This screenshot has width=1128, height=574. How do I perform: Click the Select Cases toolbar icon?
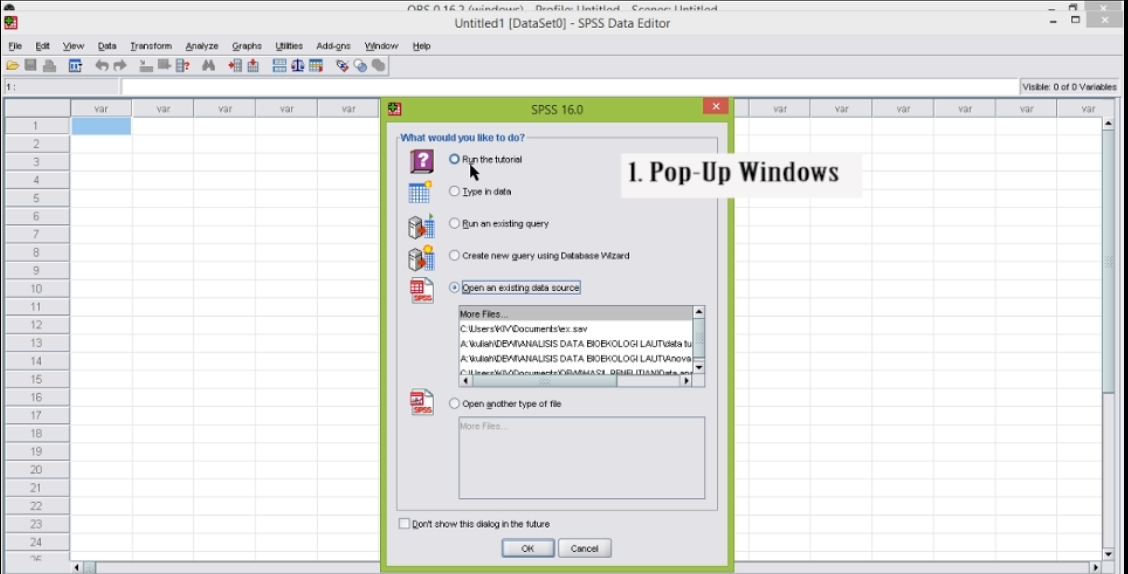point(316,65)
